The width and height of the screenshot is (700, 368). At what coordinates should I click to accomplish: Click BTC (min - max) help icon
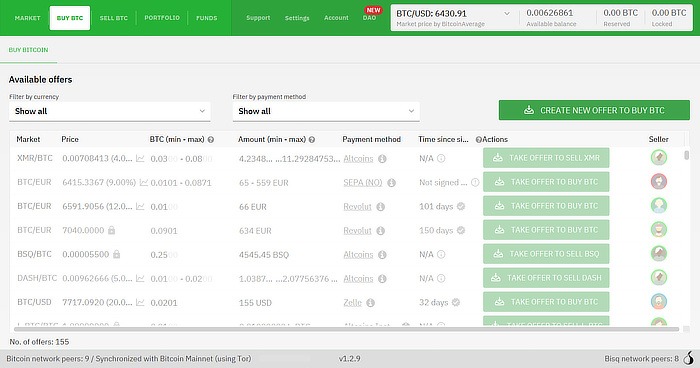tap(211, 140)
